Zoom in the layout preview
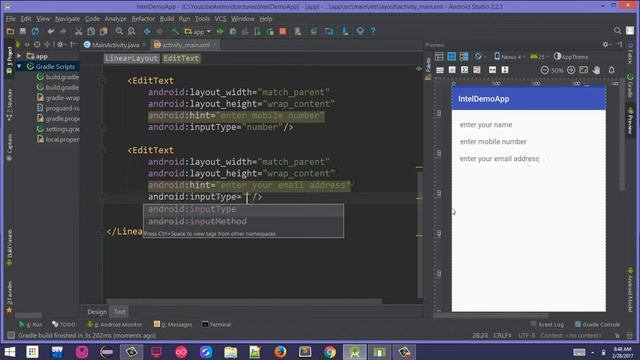This screenshot has width=640, height=360. (571, 70)
